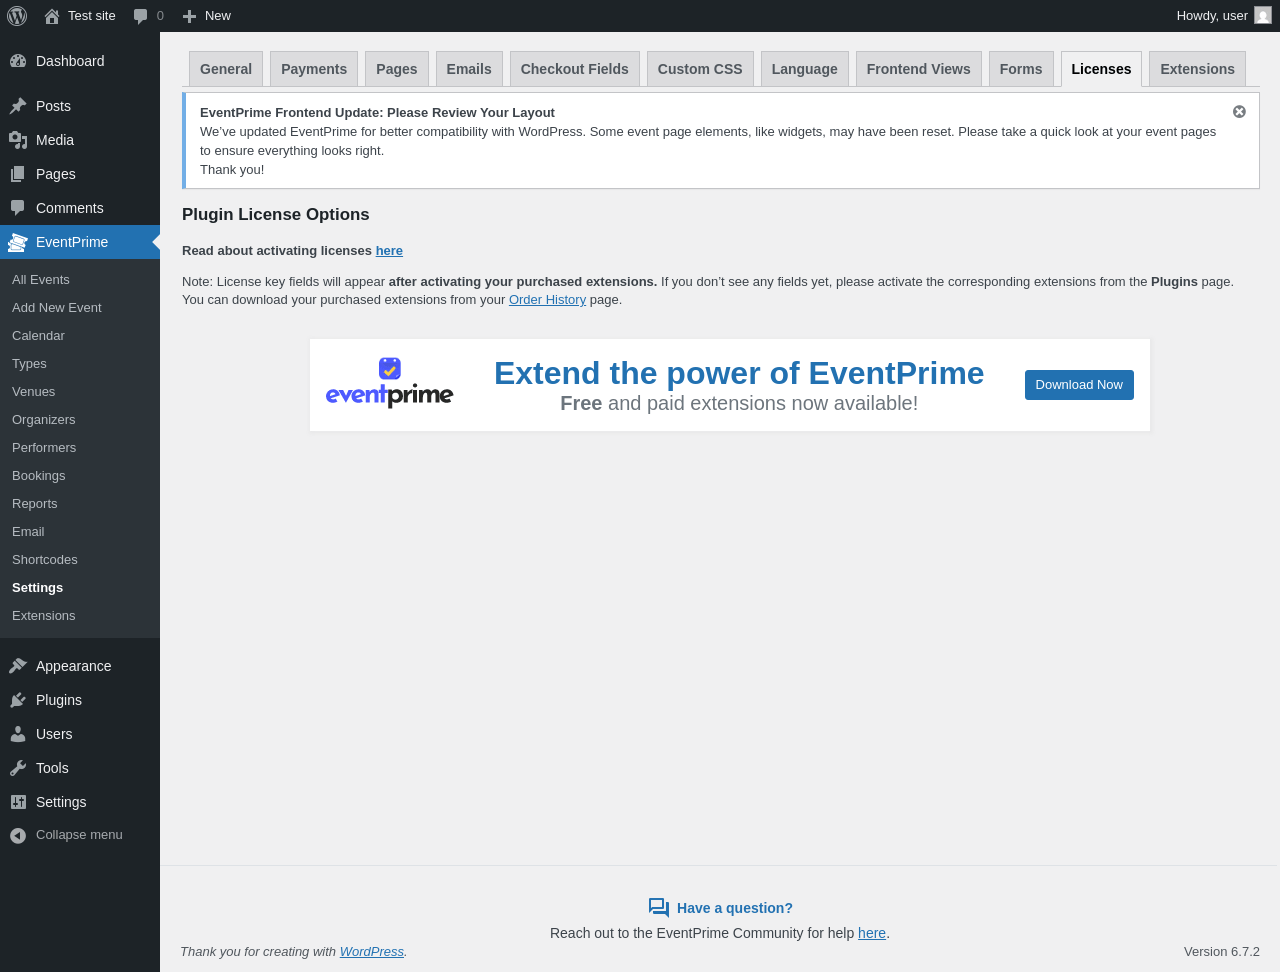Viewport: 1280px width, 972px height.
Task: Click the EventPrime menu icon
Action: 18,242
